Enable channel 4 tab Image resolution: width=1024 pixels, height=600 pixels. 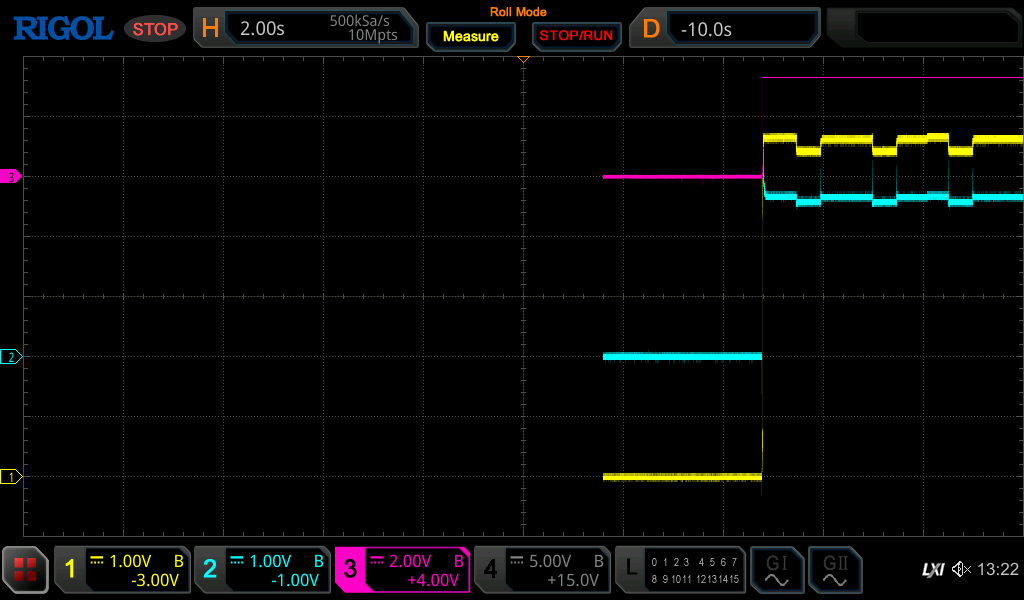tap(542, 570)
